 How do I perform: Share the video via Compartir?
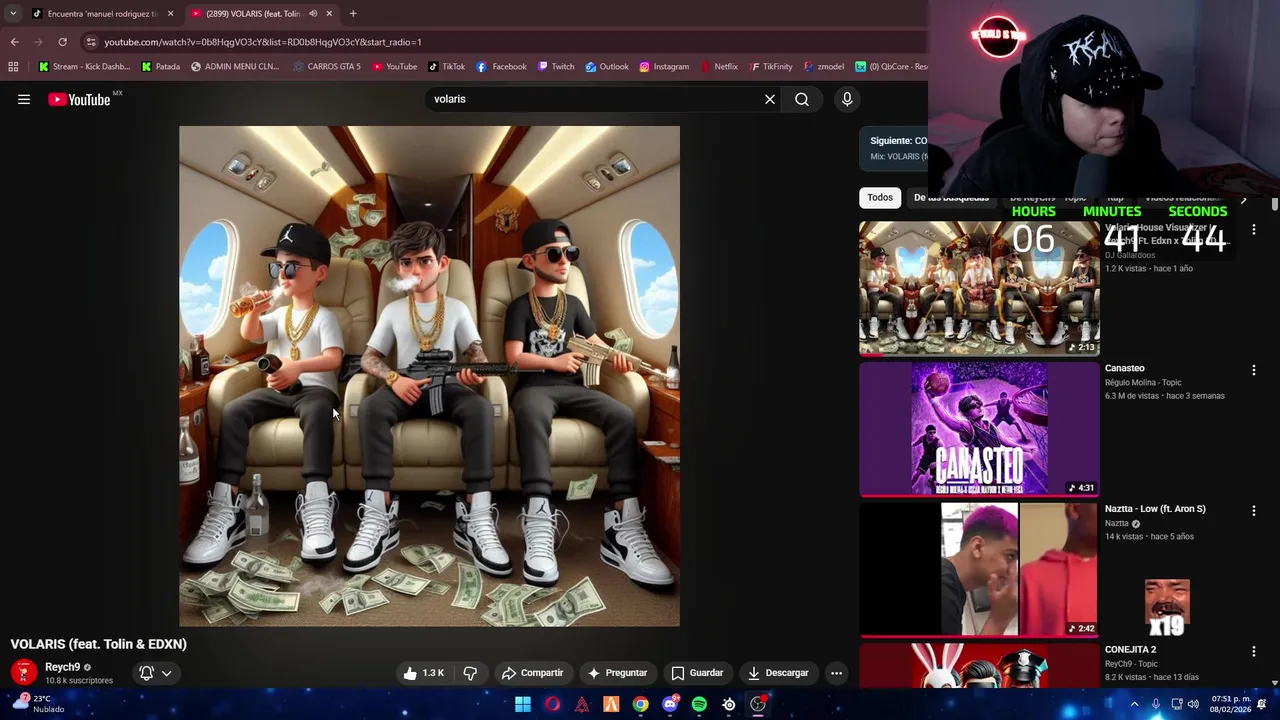pyautogui.click(x=533, y=673)
